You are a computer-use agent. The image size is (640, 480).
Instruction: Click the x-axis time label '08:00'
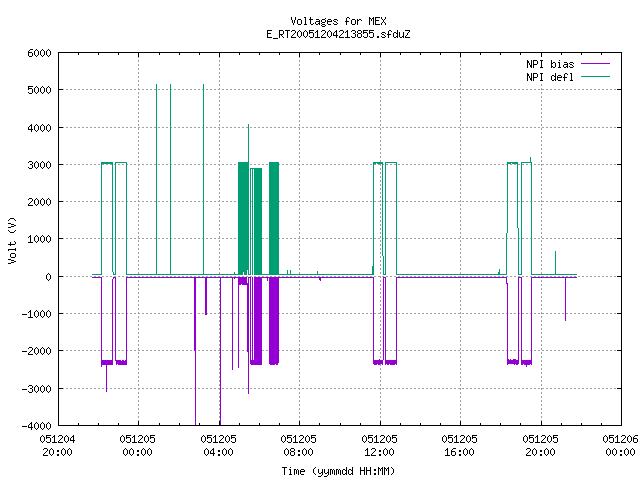point(298,452)
